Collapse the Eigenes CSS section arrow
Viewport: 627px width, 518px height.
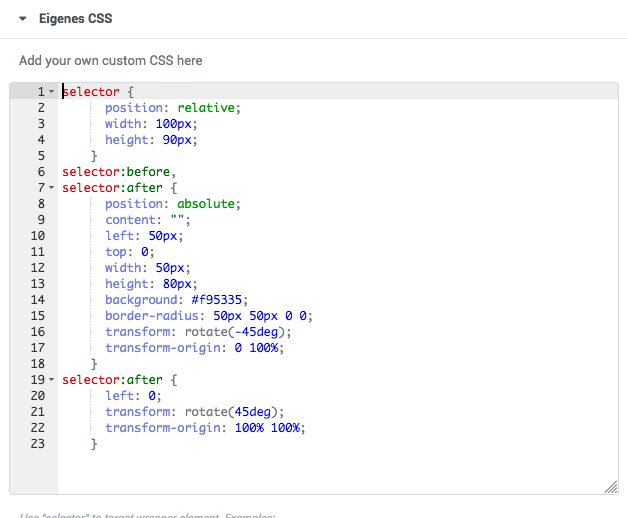pyautogui.click(x=23, y=18)
